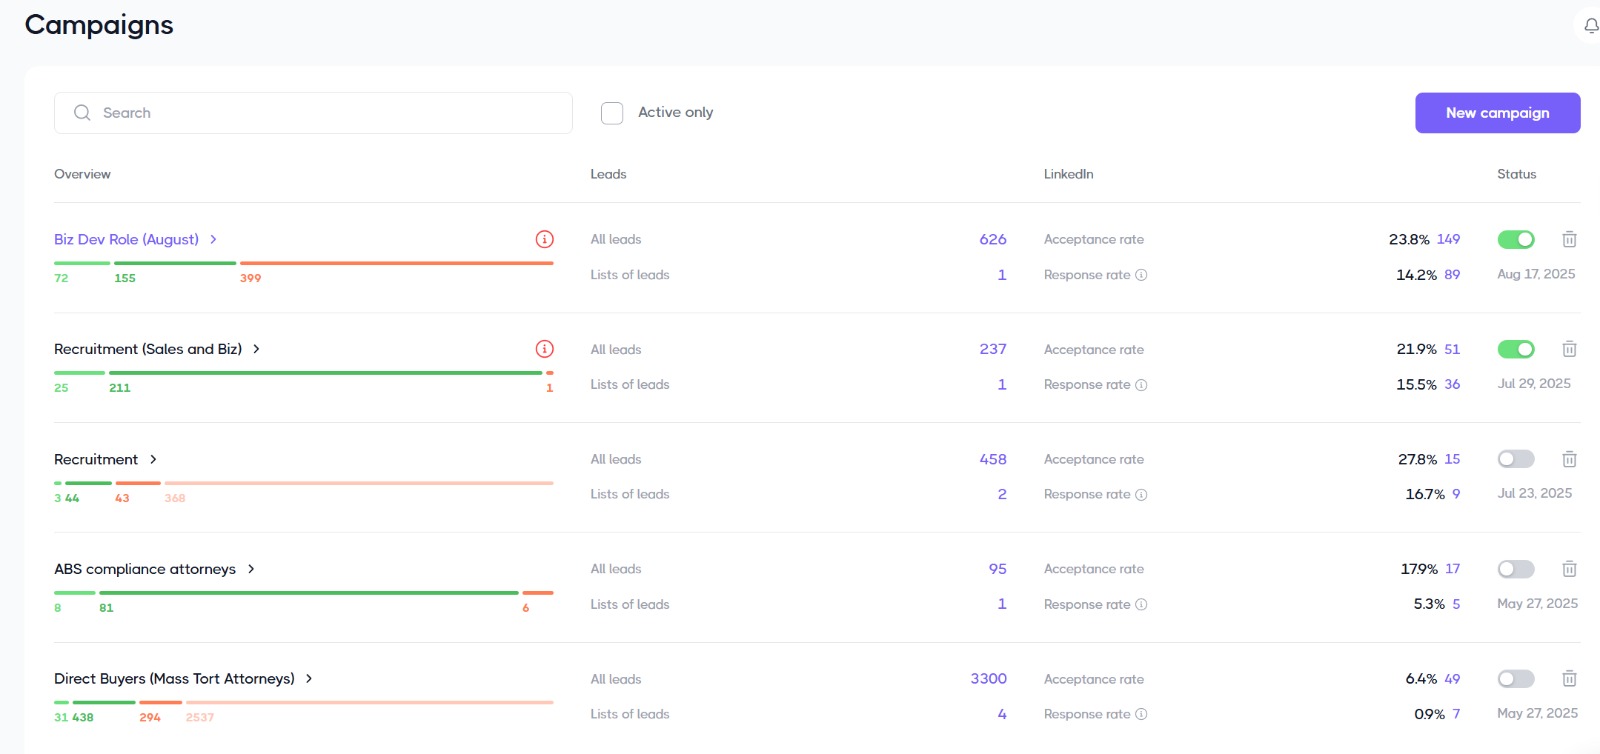
Task: Click Response rate info icon in Biz Dev row
Action: pyautogui.click(x=1141, y=275)
